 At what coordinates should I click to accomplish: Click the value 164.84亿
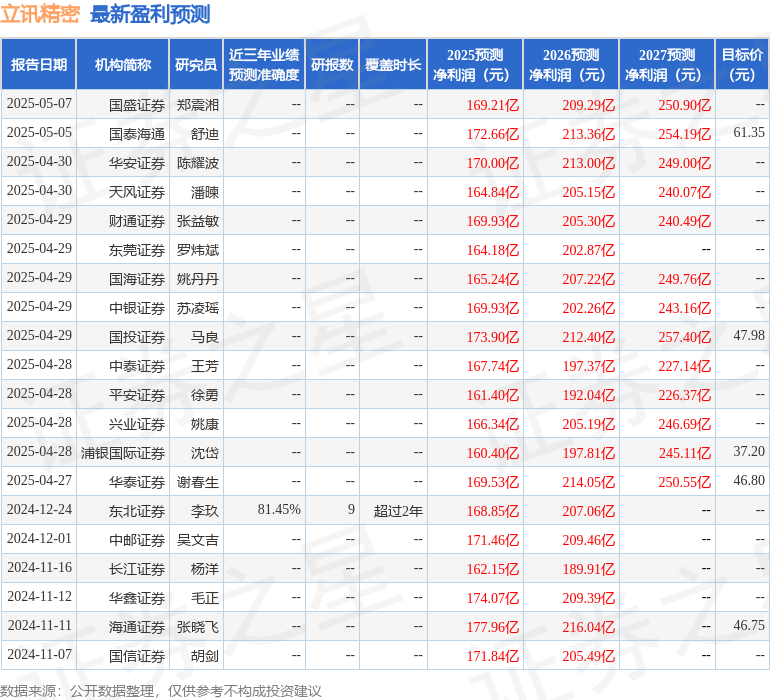point(493,192)
